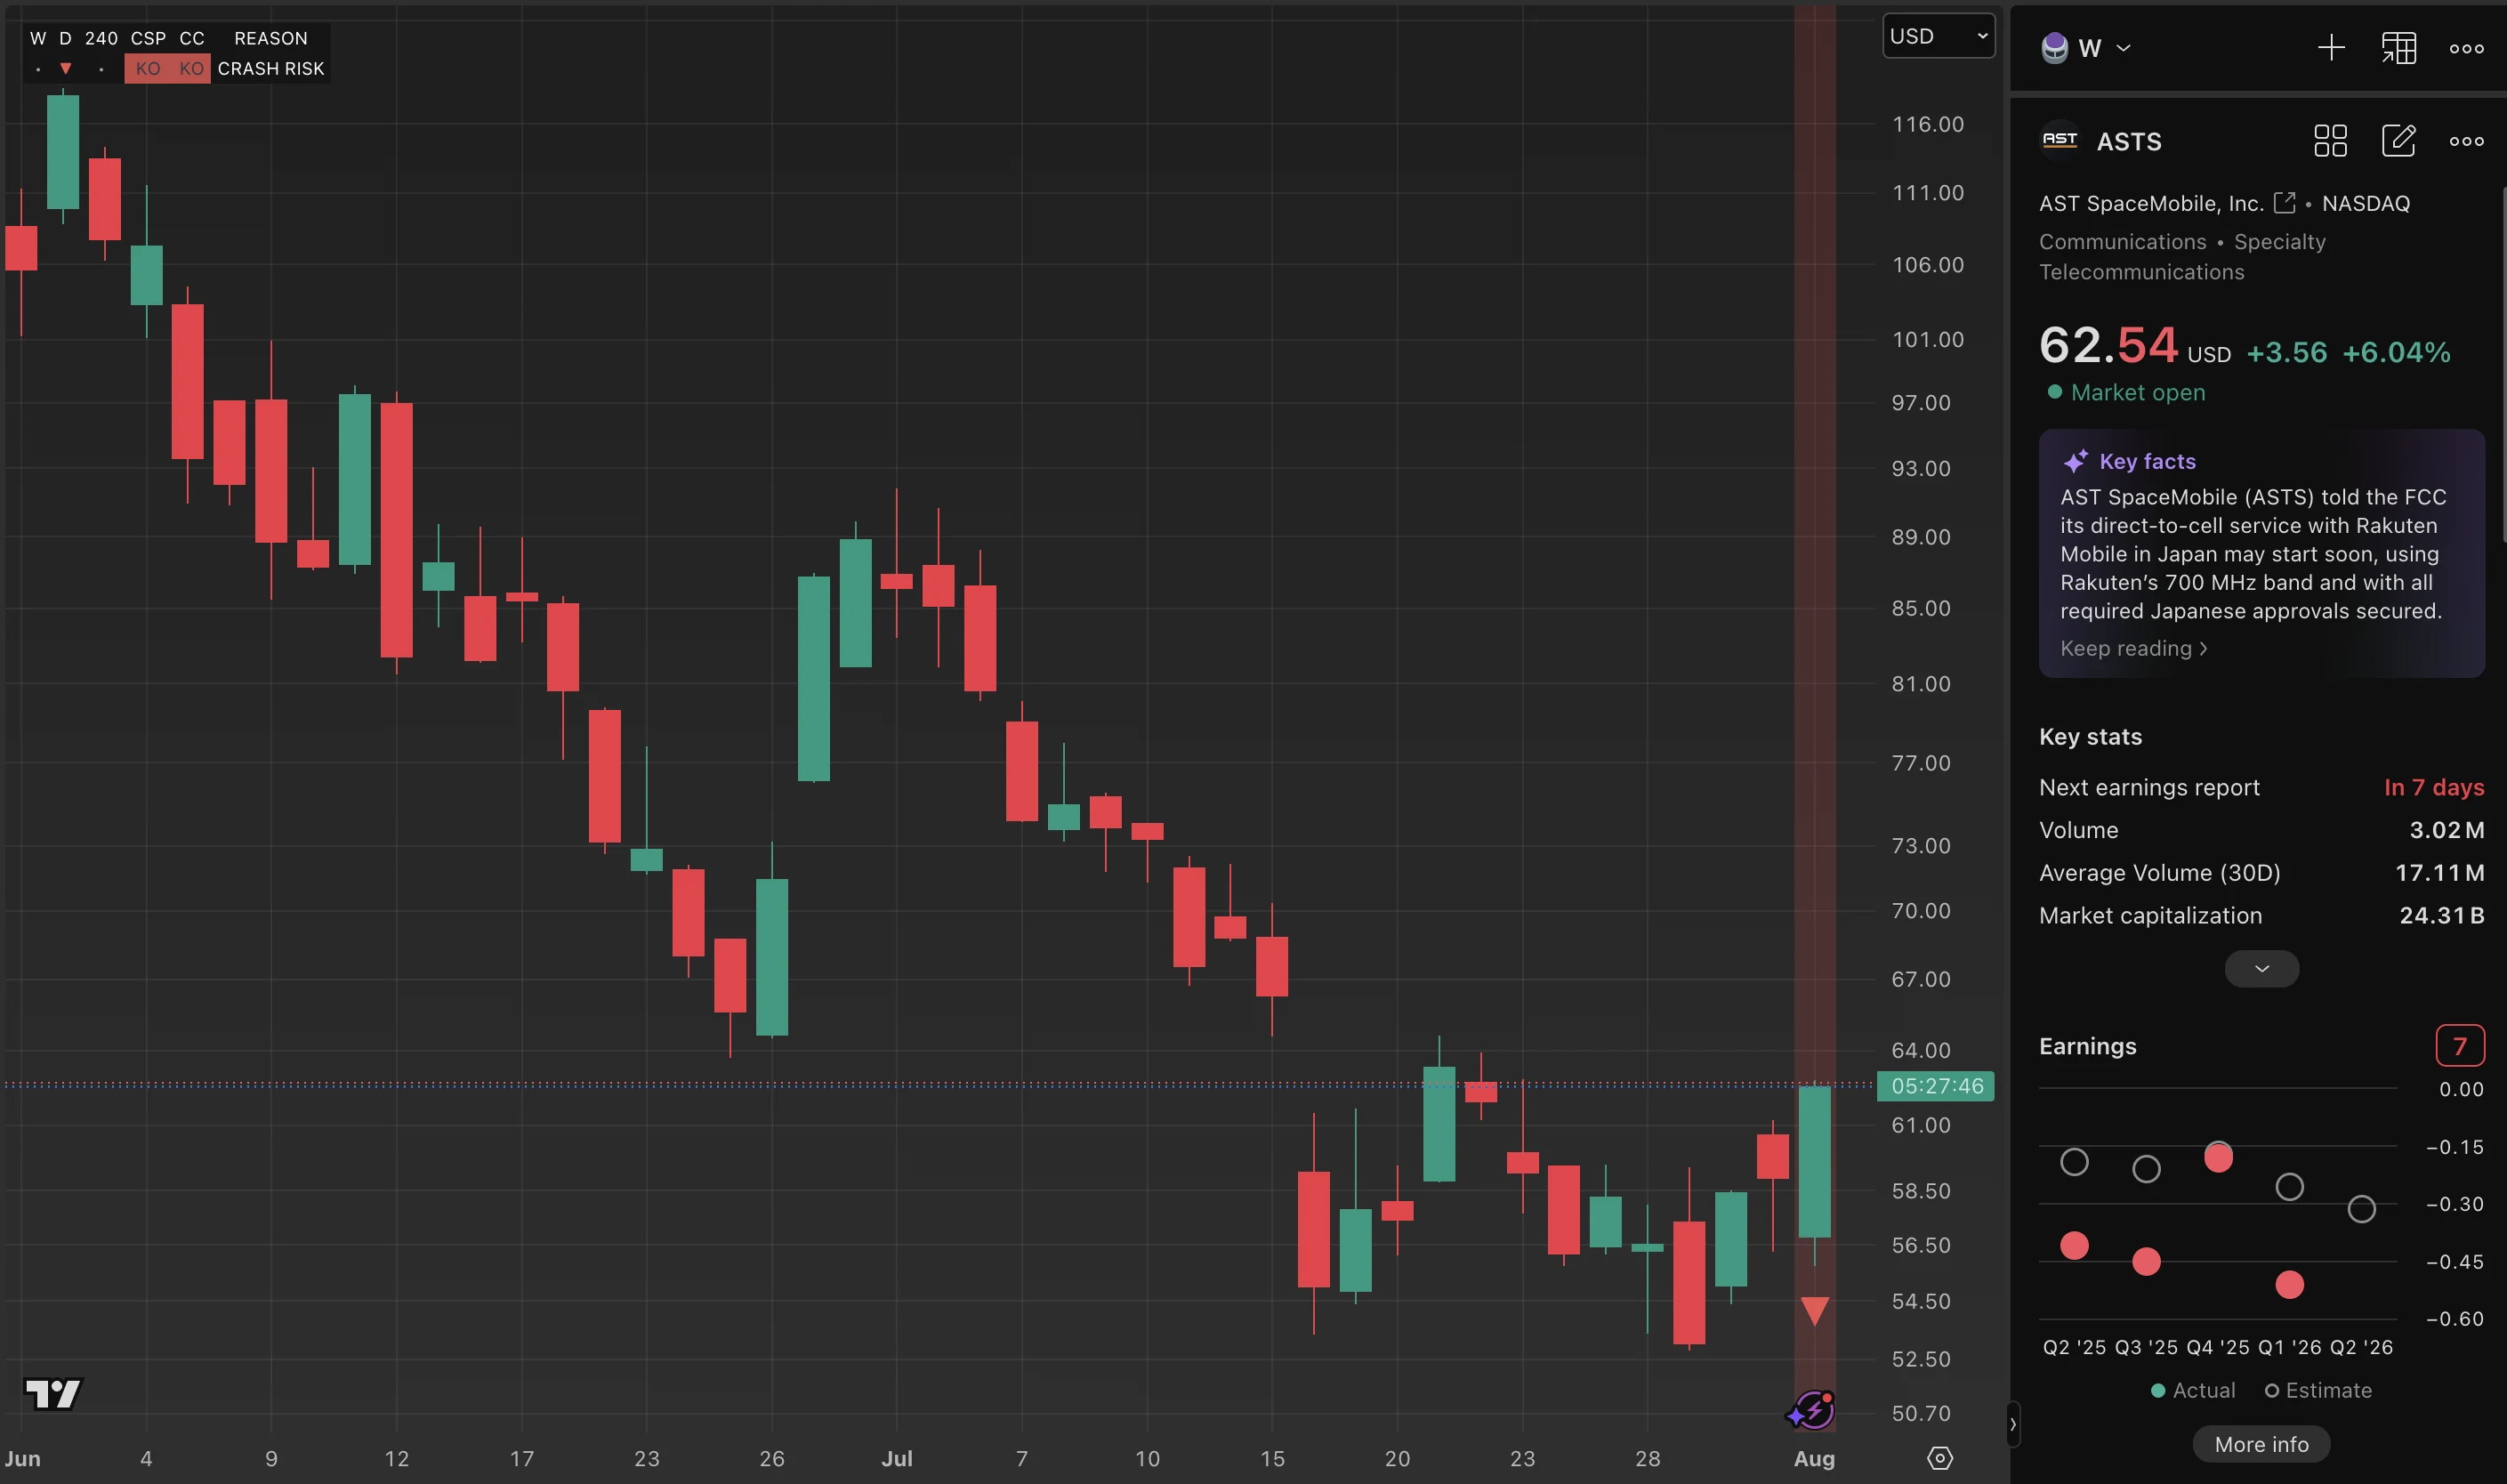Image resolution: width=2507 pixels, height=1484 pixels.
Task: Click the Average Volume (30D) value
Action: 2439,873
